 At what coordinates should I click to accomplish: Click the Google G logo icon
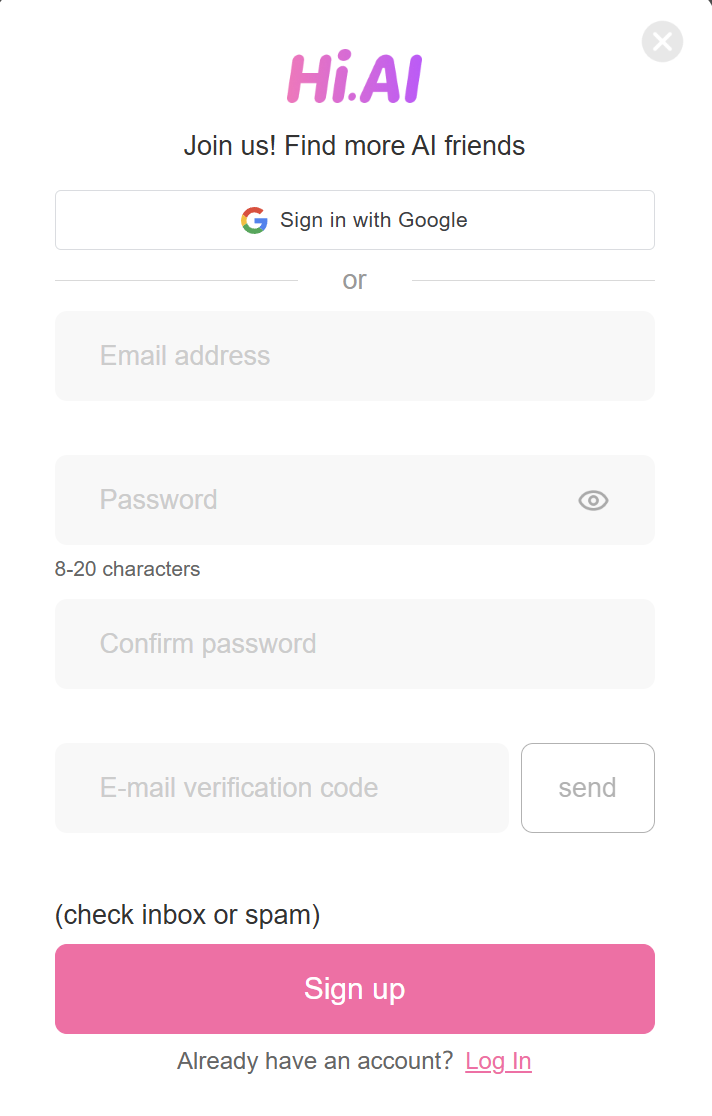pos(254,221)
